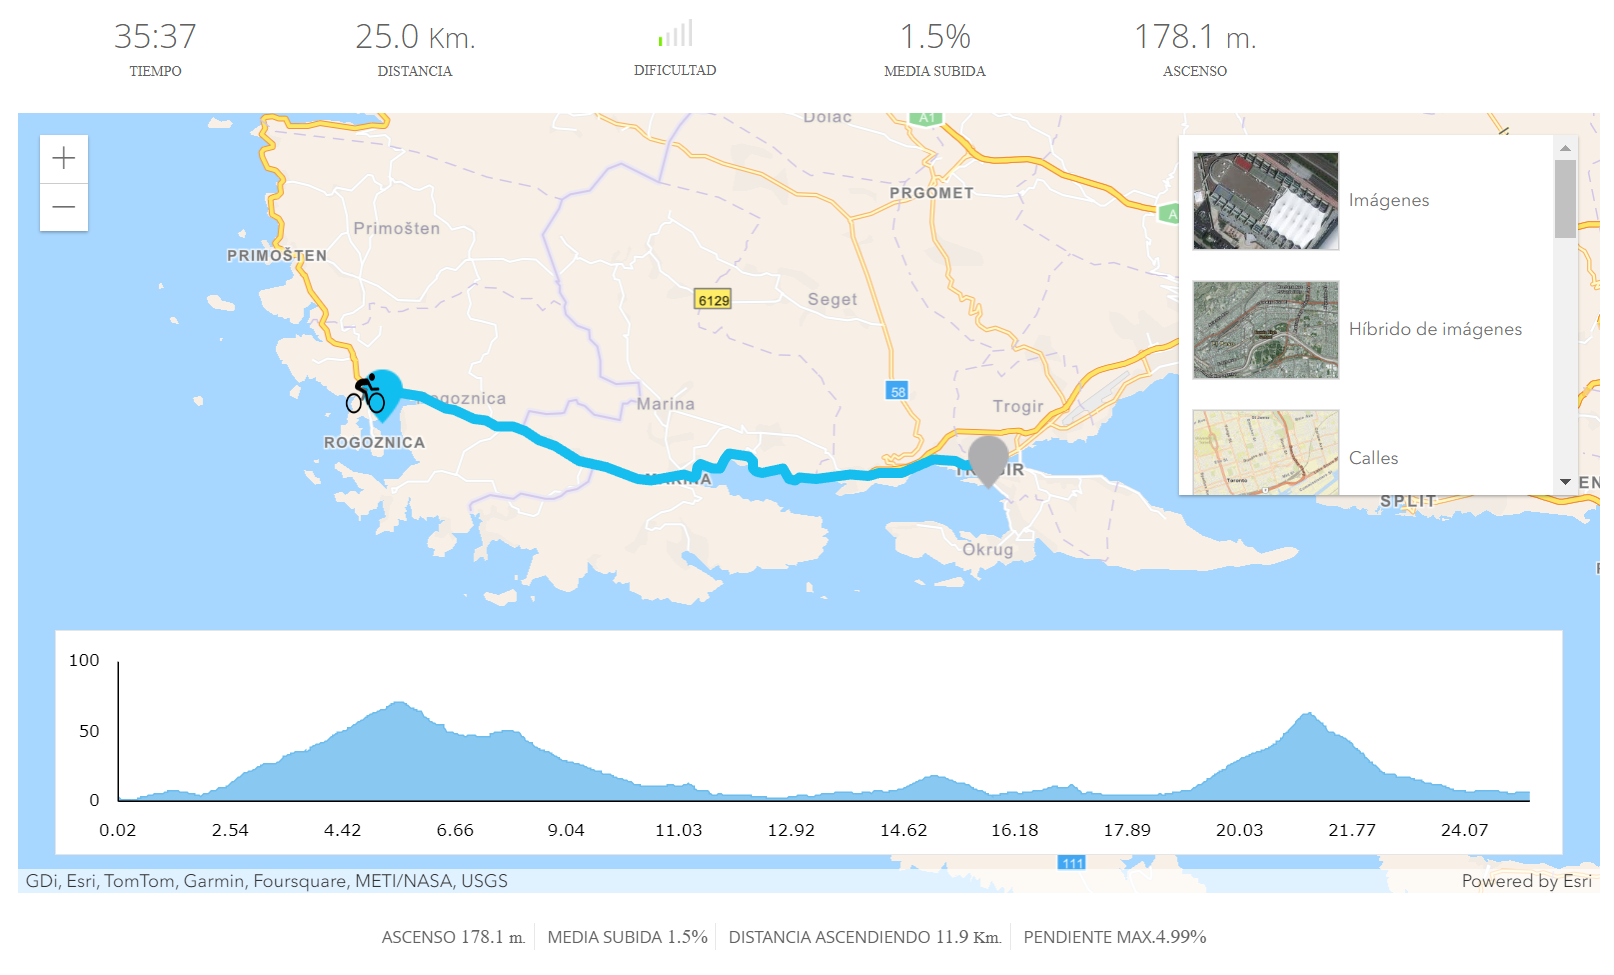Click the difficulty signal bars icon
Image resolution: width=1614 pixels, height=975 pixels.
click(x=675, y=35)
